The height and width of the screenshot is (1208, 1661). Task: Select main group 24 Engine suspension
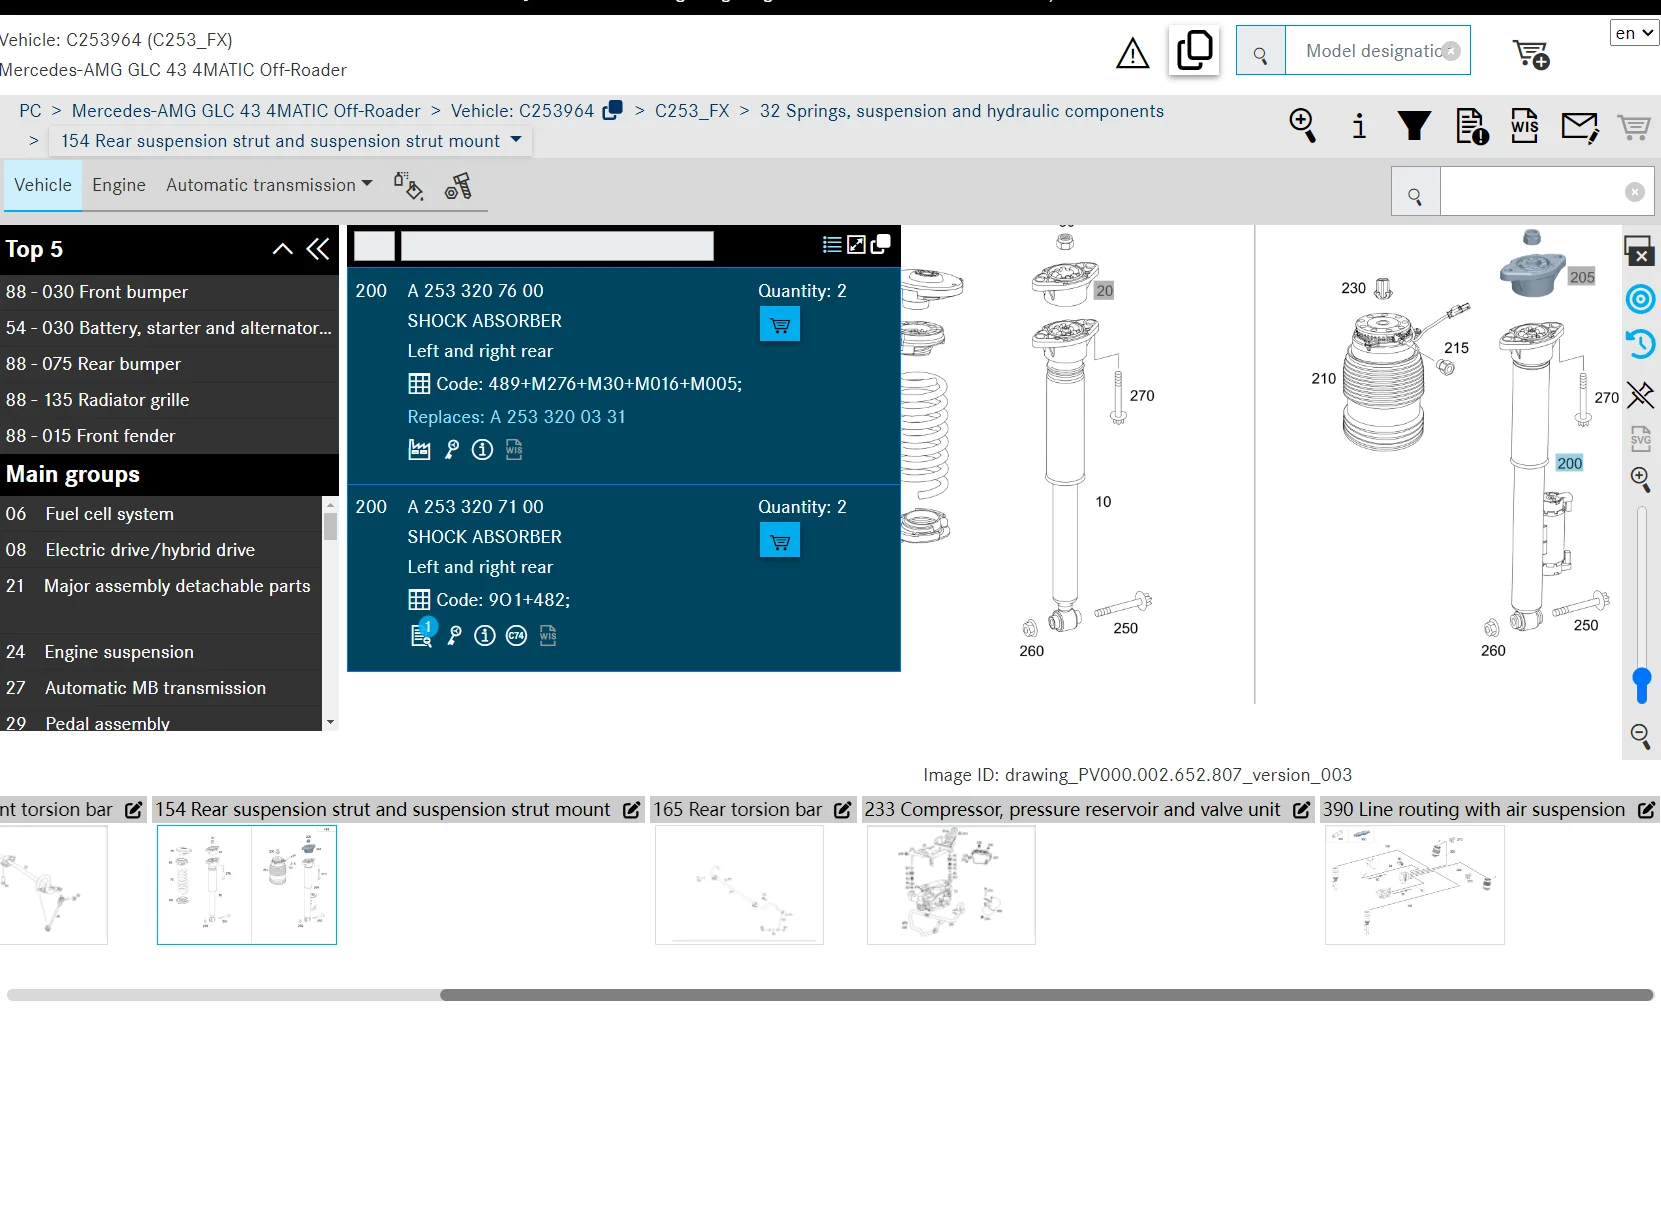[x=161, y=652]
